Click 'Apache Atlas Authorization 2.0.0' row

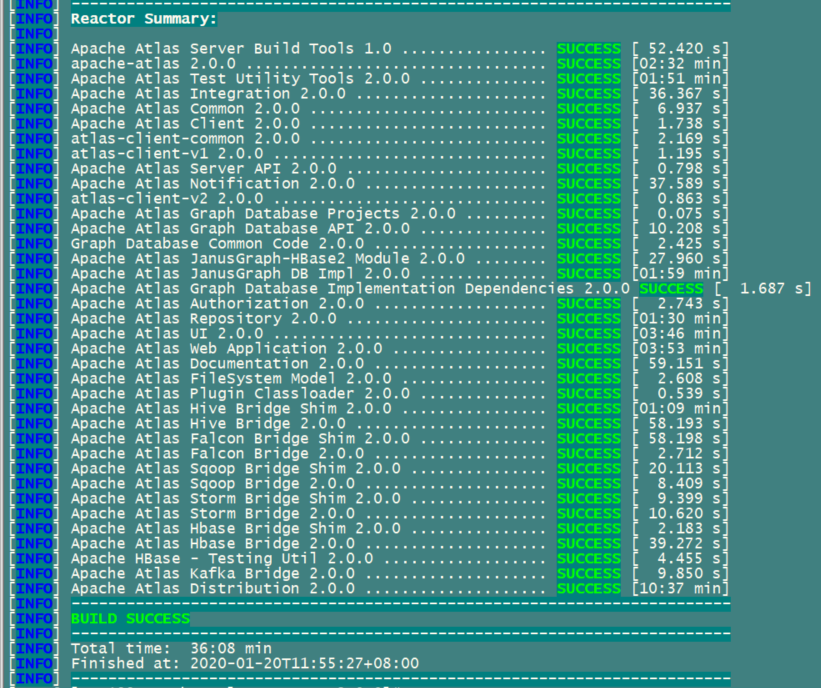(x=217, y=304)
